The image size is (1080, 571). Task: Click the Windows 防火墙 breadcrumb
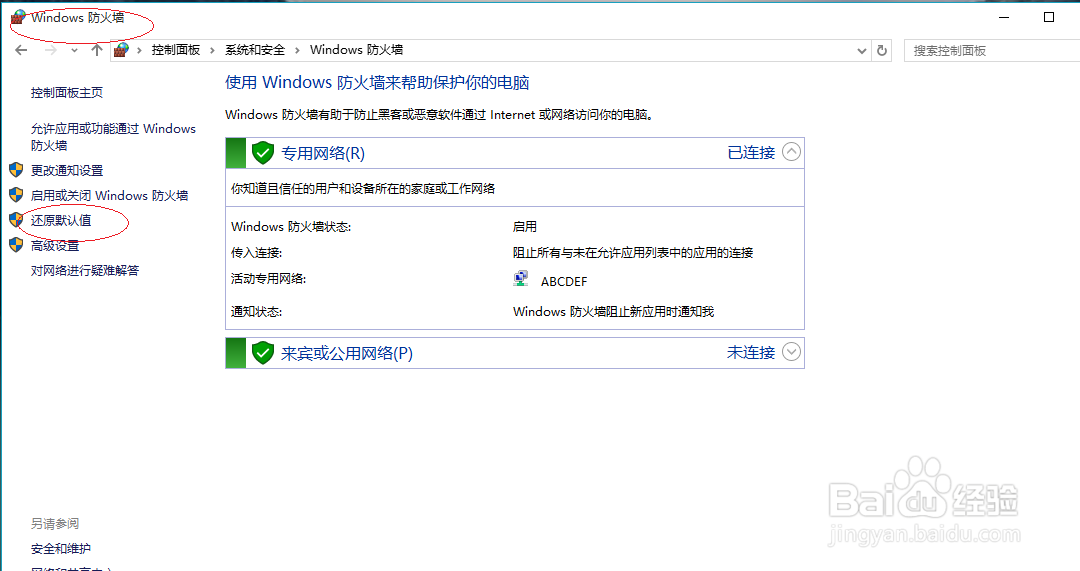point(356,50)
